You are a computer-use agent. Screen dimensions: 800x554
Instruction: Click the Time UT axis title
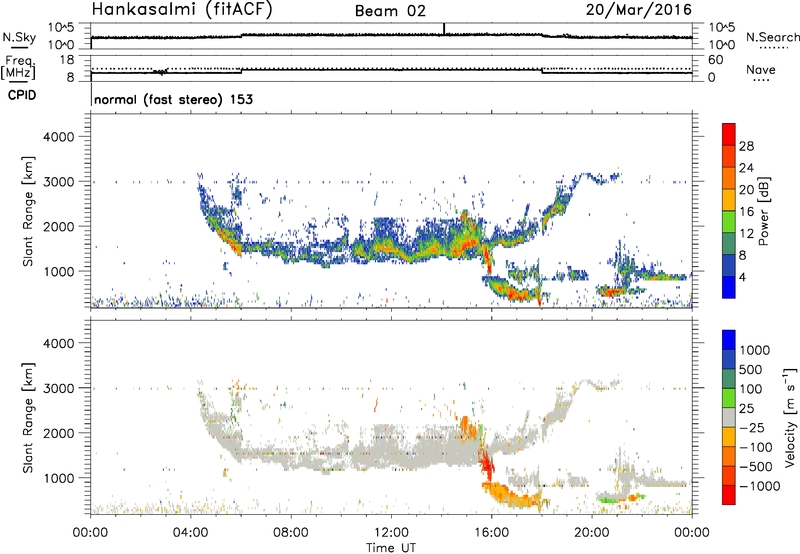coord(391,548)
